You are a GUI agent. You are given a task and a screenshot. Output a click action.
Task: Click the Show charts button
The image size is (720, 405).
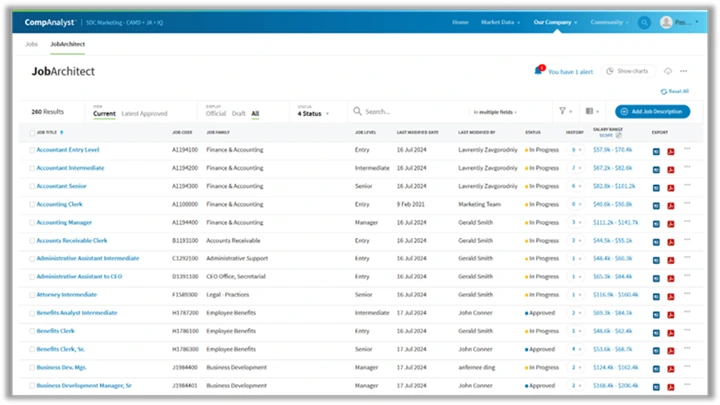pyautogui.click(x=627, y=71)
